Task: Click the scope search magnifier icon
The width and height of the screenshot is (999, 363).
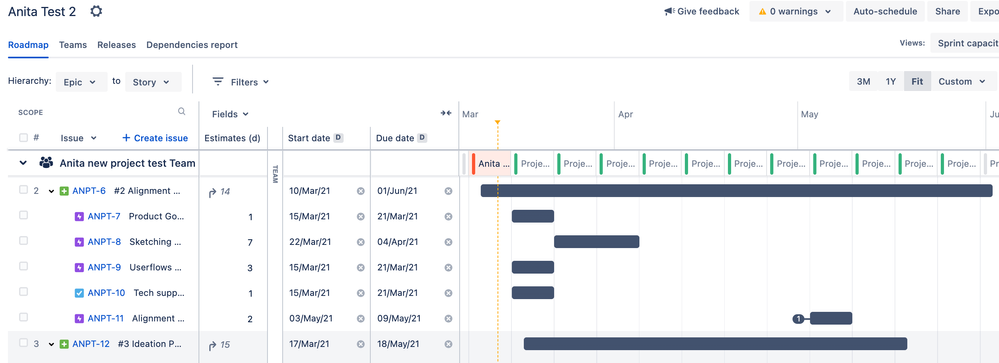Action: pyautogui.click(x=182, y=111)
